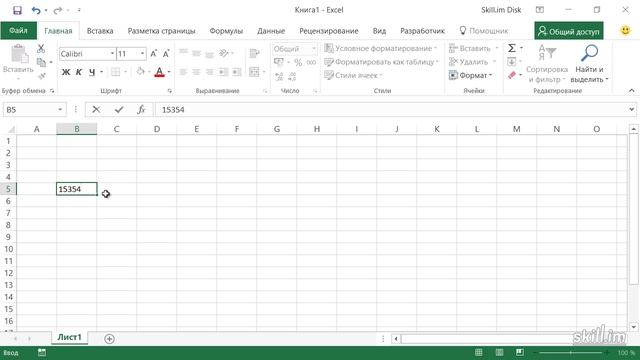
Task: Confirm the entry with the checkmark icon
Action: [x=119, y=109]
